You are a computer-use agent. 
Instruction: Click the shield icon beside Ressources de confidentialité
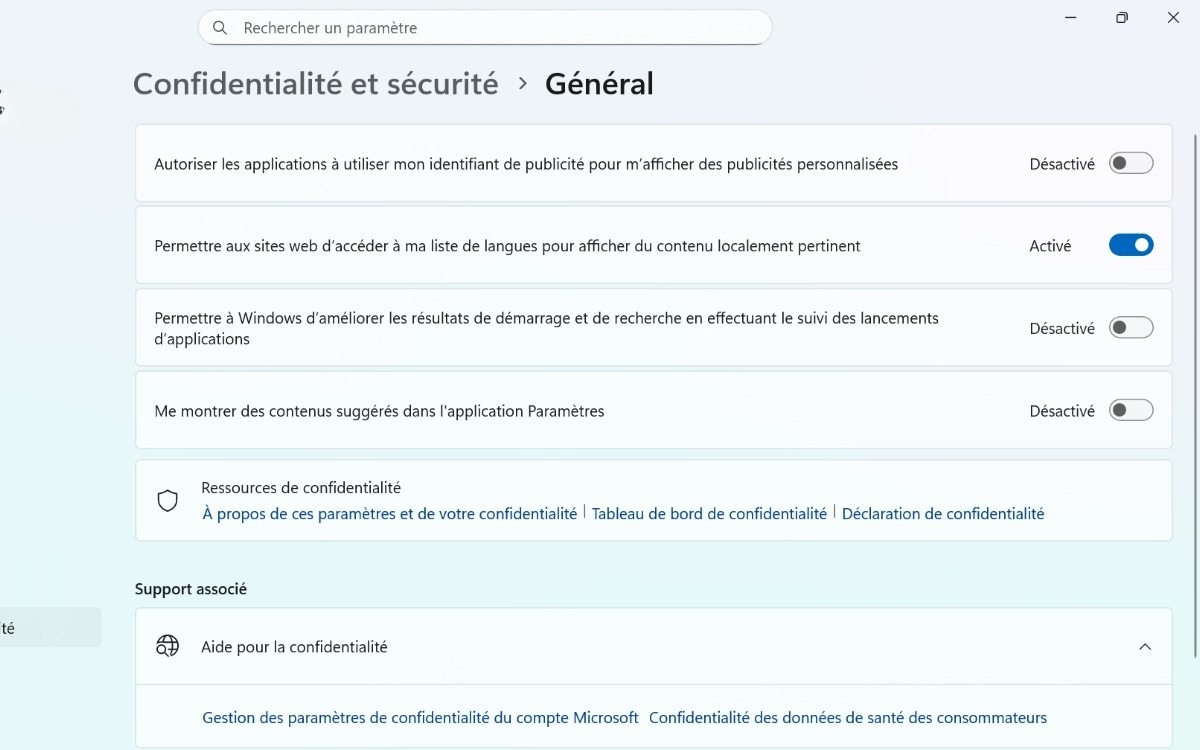tap(167, 500)
